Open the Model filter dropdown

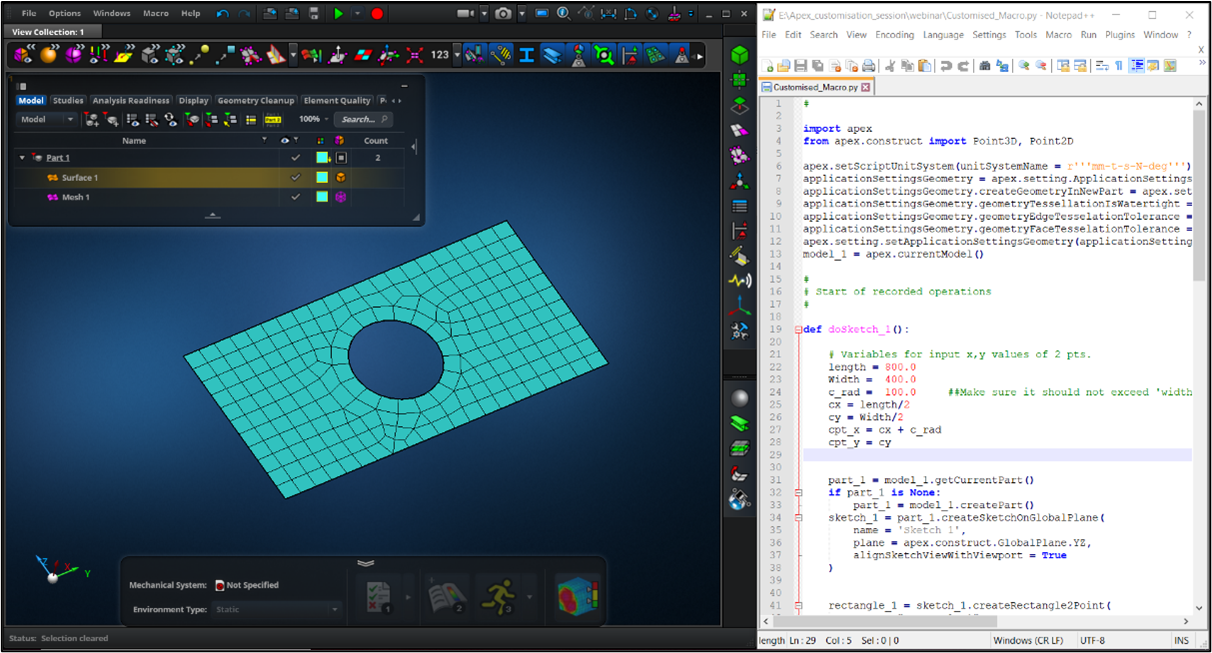[x=47, y=119]
